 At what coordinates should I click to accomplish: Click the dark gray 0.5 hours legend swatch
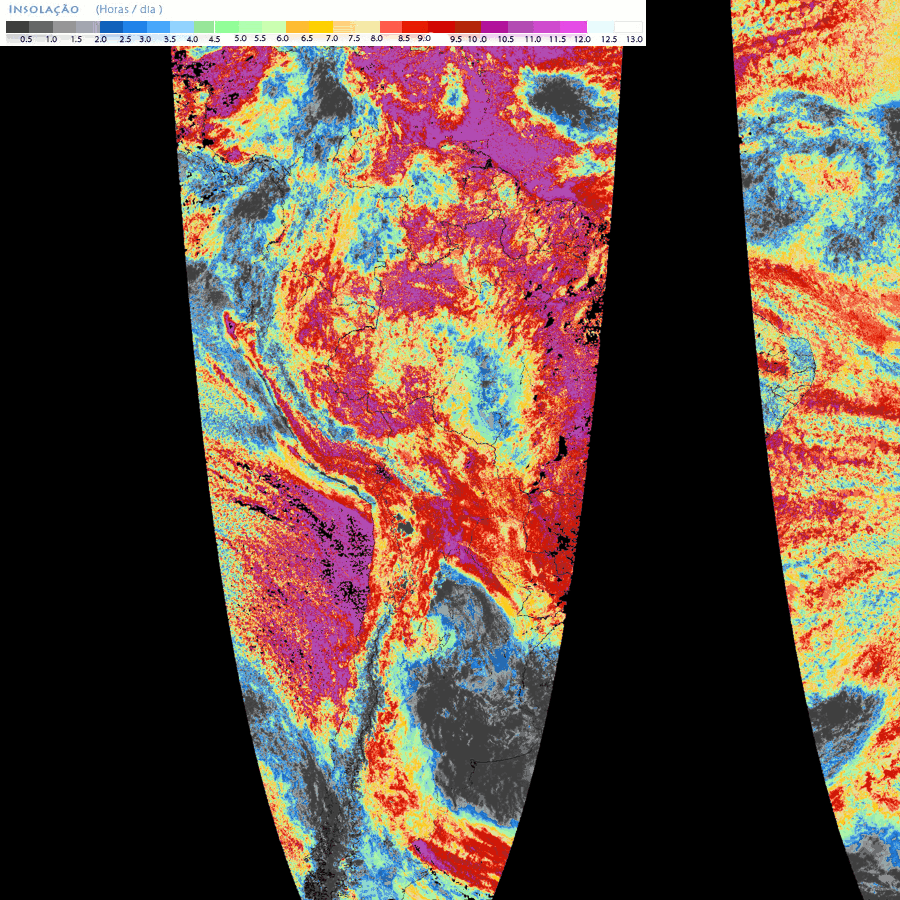pyautogui.click(x=17, y=27)
